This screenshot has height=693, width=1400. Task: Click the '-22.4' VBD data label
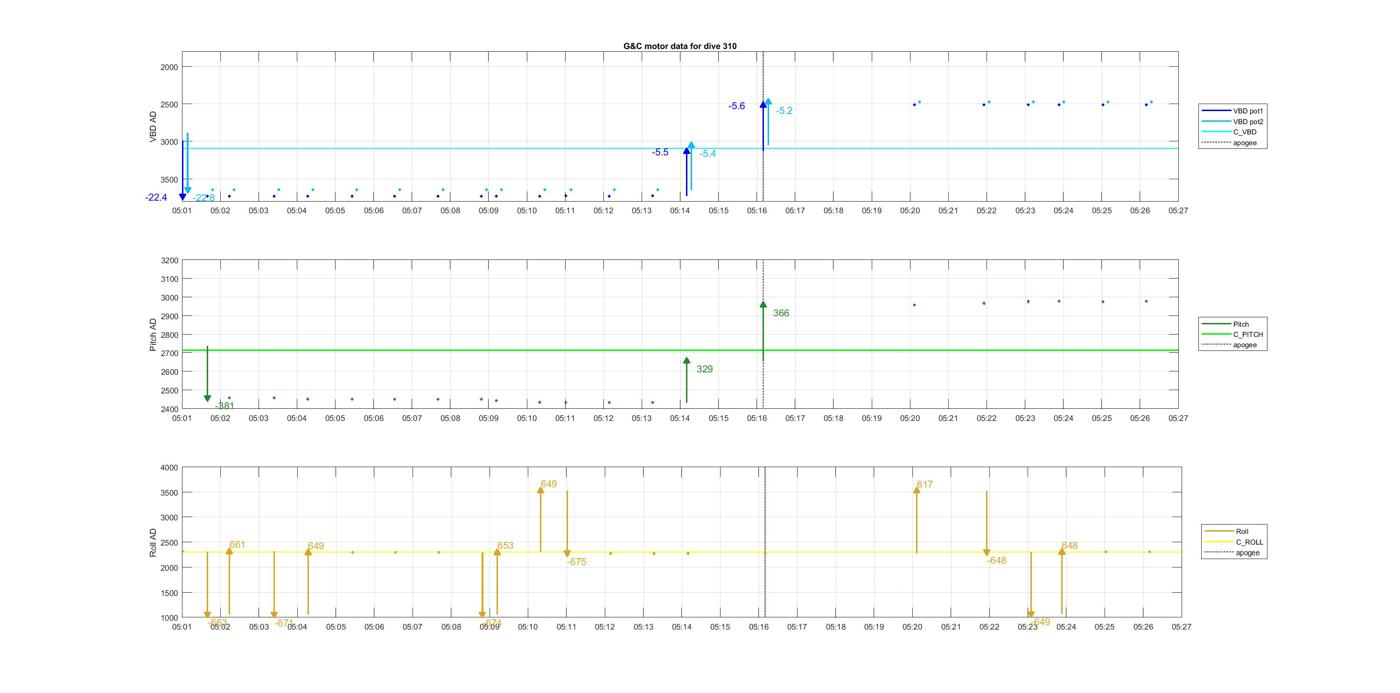click(156, 198)
